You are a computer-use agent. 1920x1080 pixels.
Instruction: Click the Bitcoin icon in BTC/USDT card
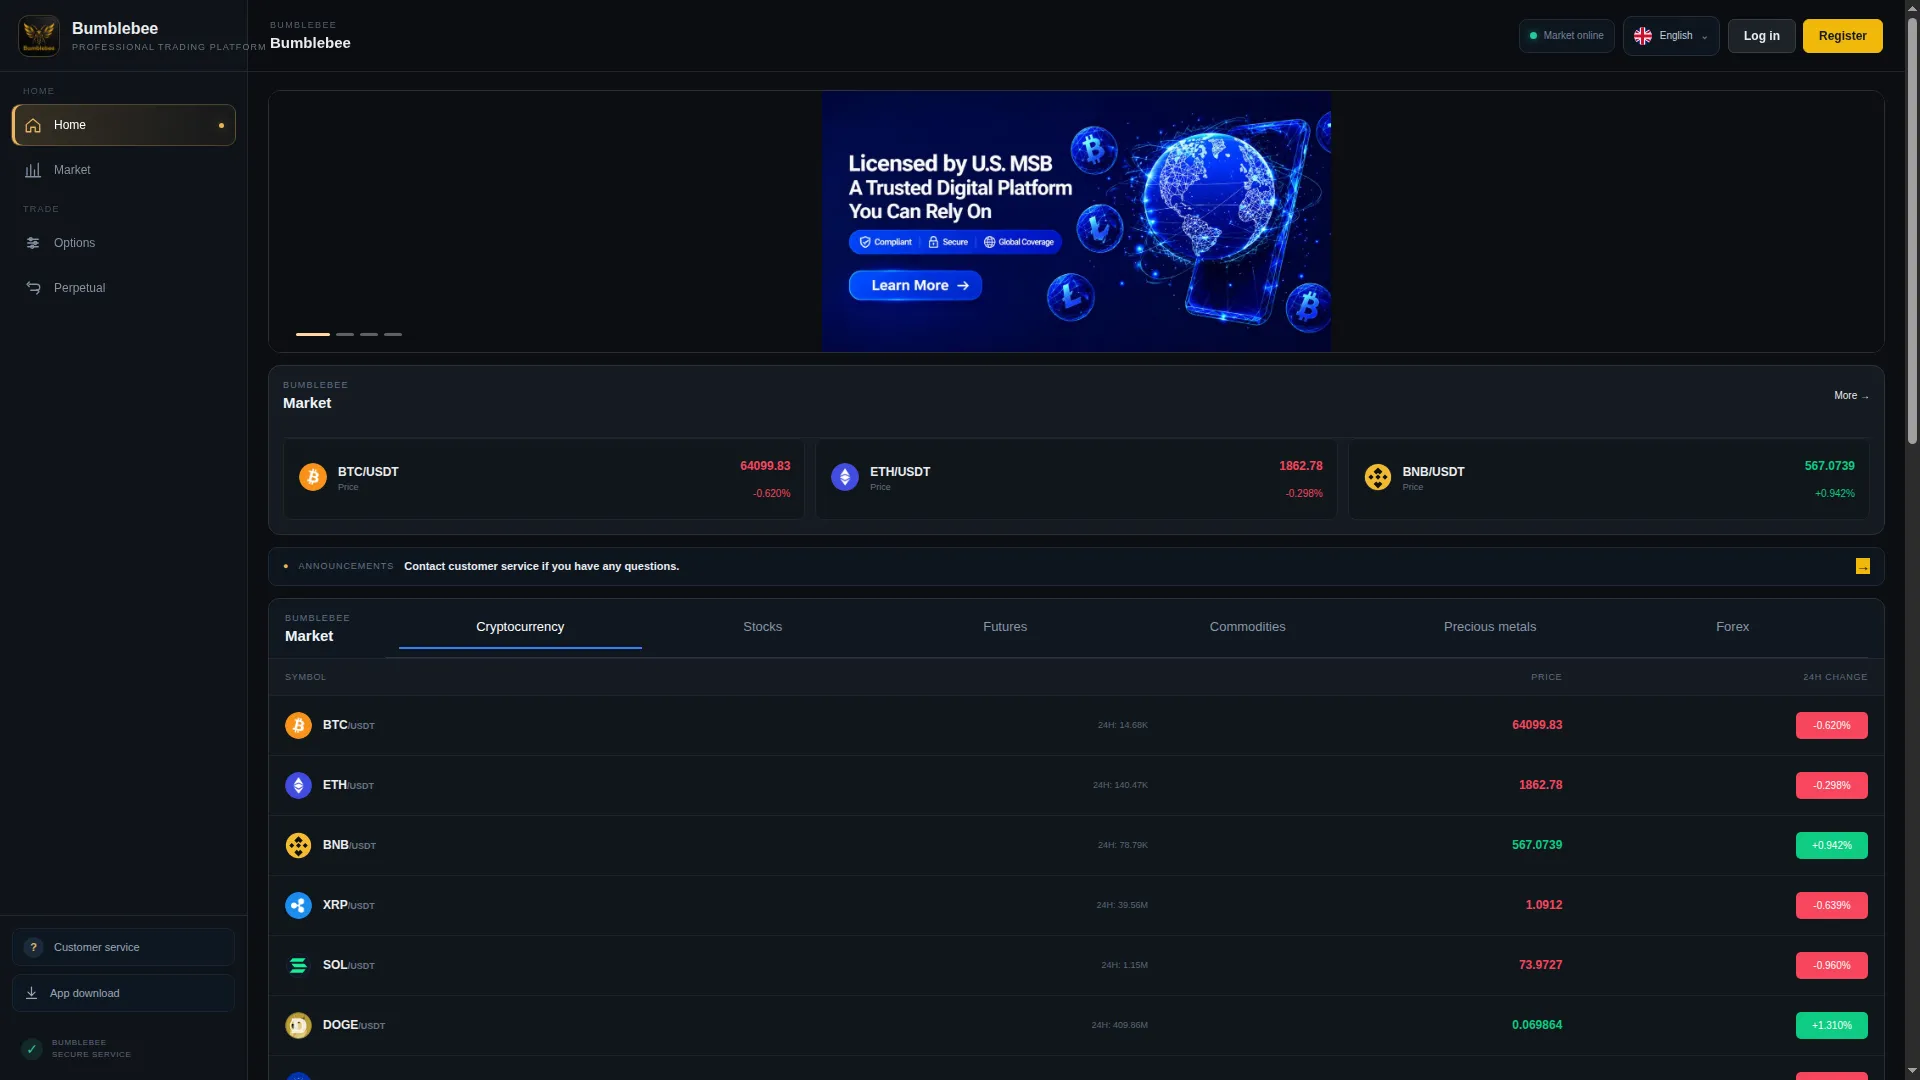pyautogui.click(x=313, y=477)
